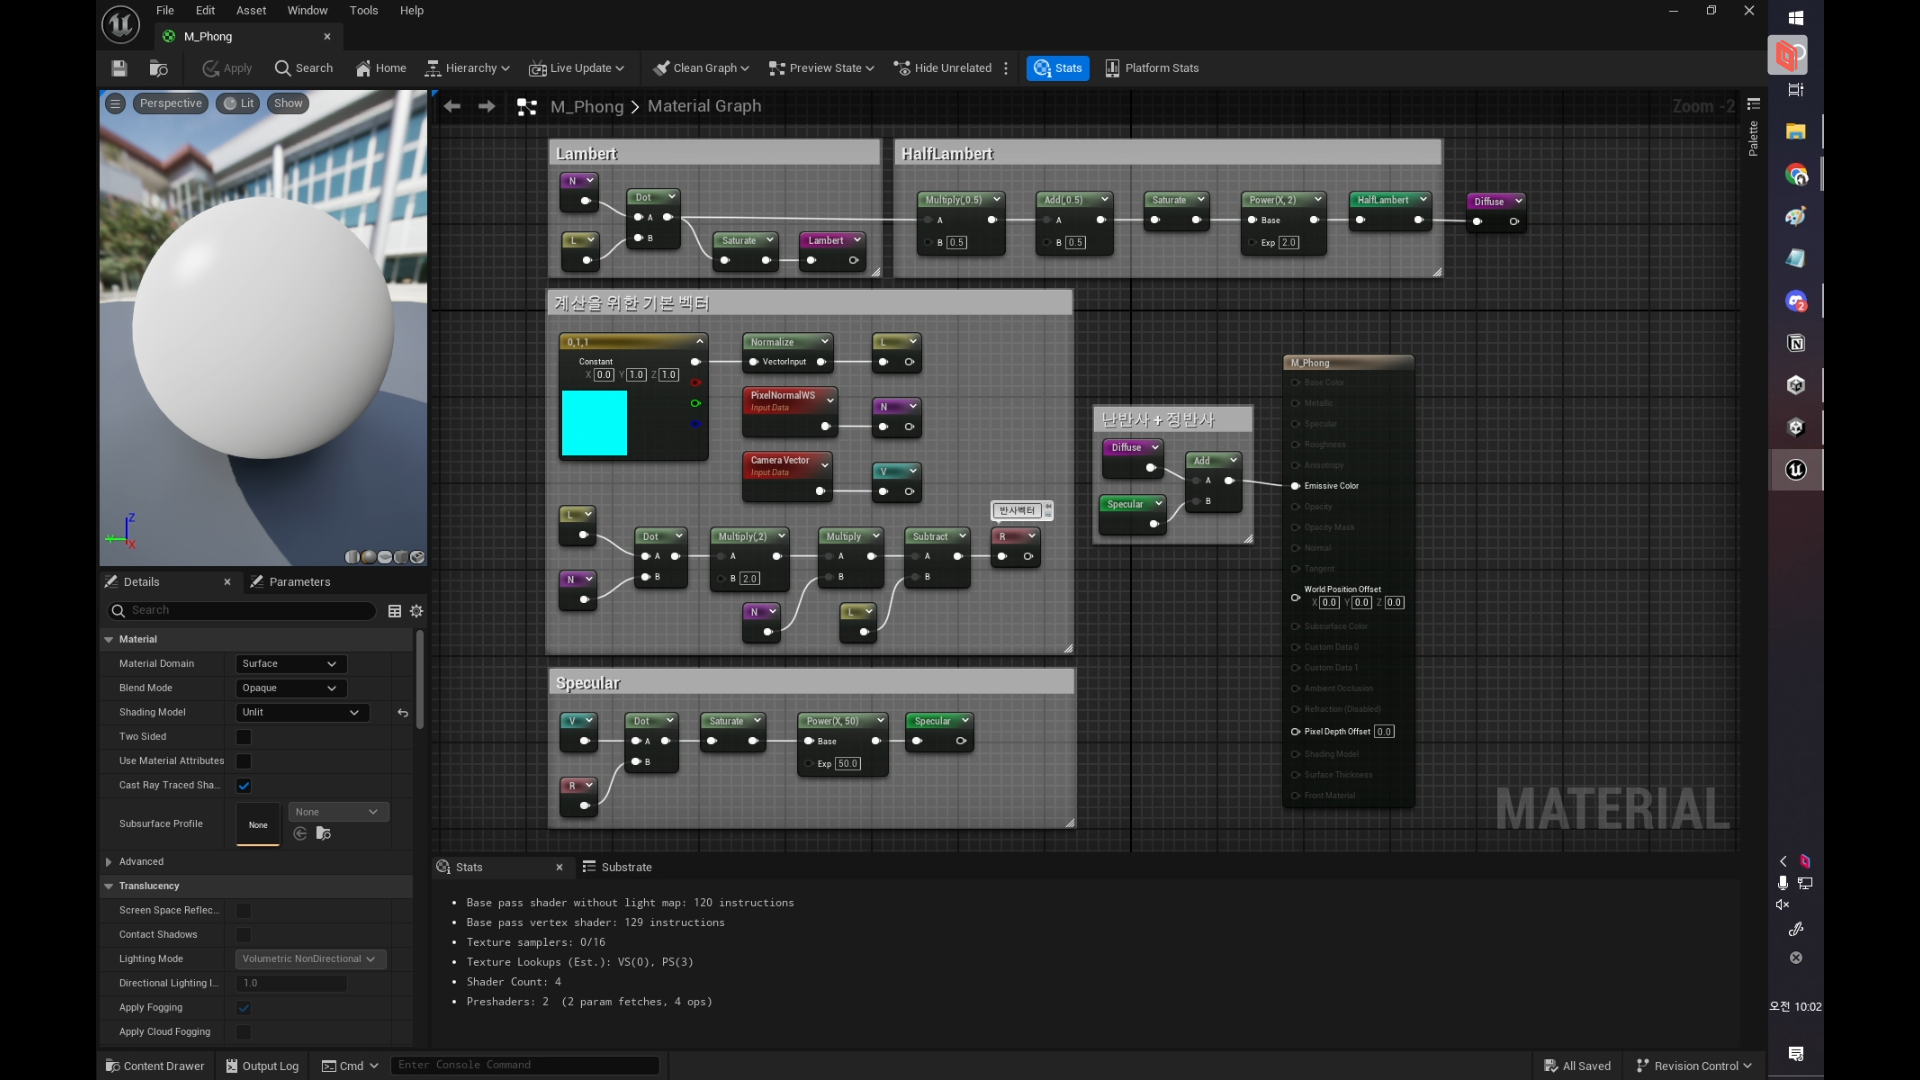Open the Shading Model dropdown
1920x1080 pixels.
(x=300, y=712)
